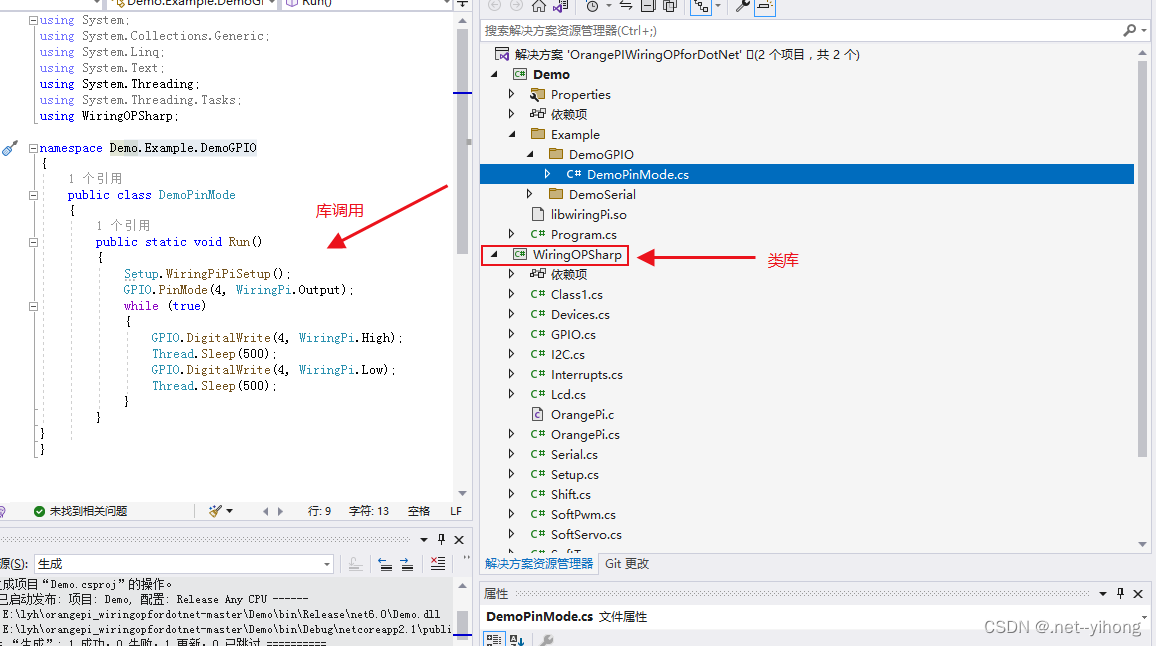Click find message in code icon
The width and height of the screenshot is (1156, 646).
[x=355, y=564]
